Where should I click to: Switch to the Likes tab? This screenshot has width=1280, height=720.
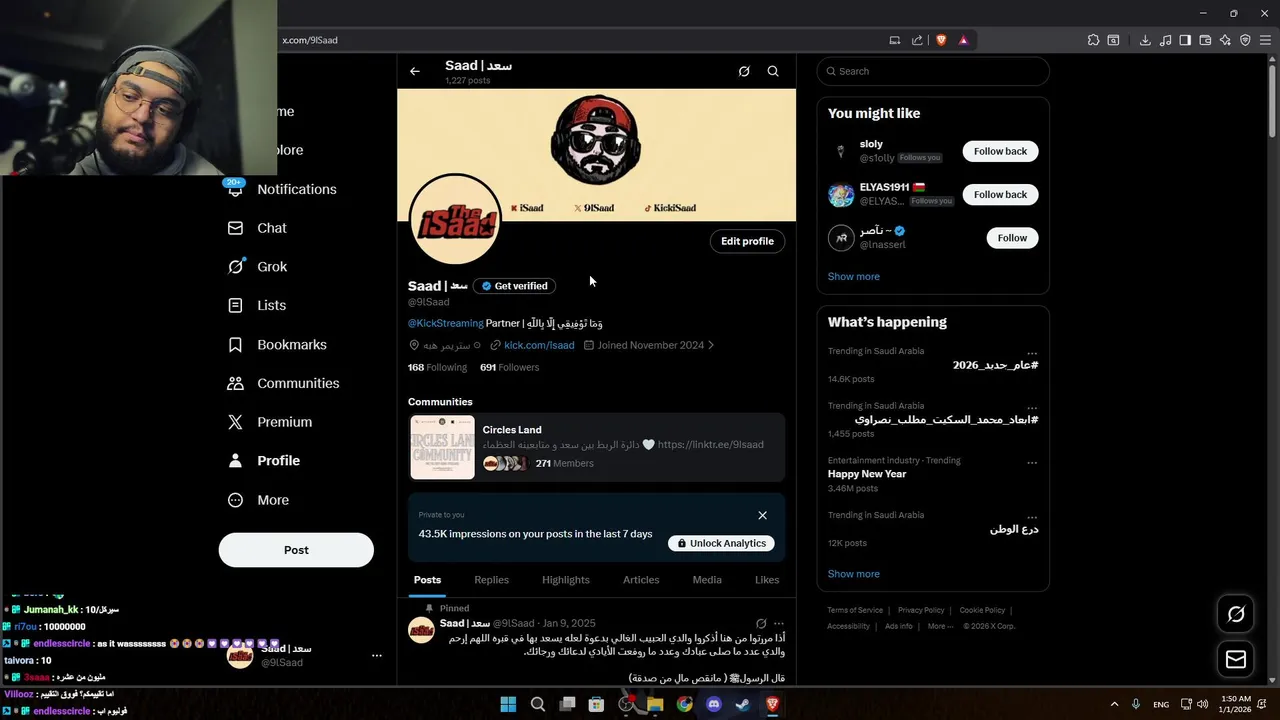pyautogui.click(x=767, y=580)
